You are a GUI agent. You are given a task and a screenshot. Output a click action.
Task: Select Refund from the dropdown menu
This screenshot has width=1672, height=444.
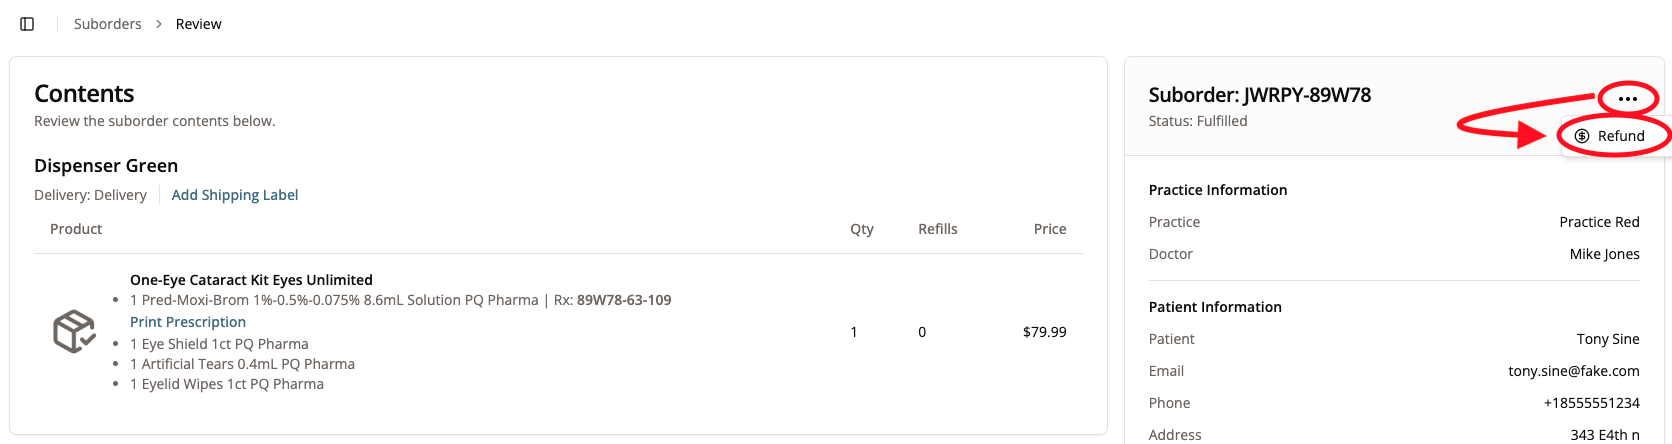pos(1620,136)
